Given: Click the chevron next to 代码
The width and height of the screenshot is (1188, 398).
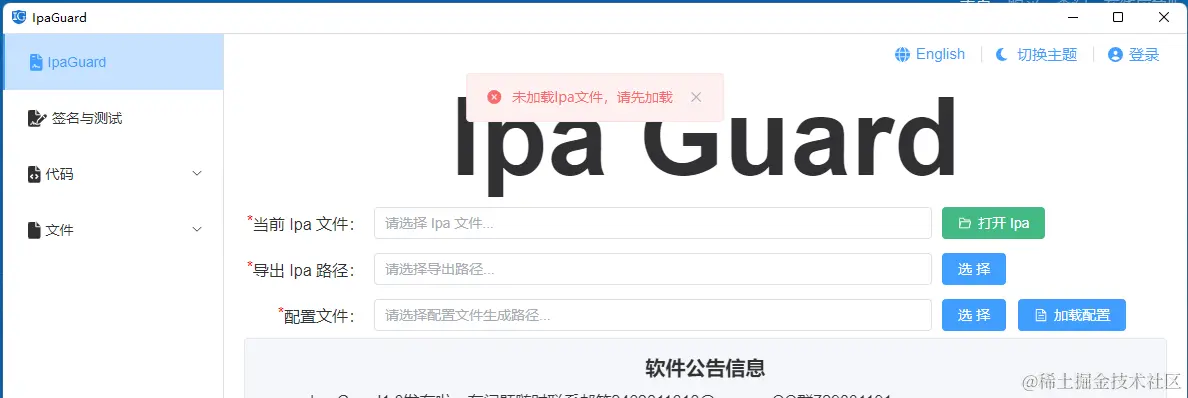Looking at the screenshot, I should pyautogui.click(x=197, y=174).
